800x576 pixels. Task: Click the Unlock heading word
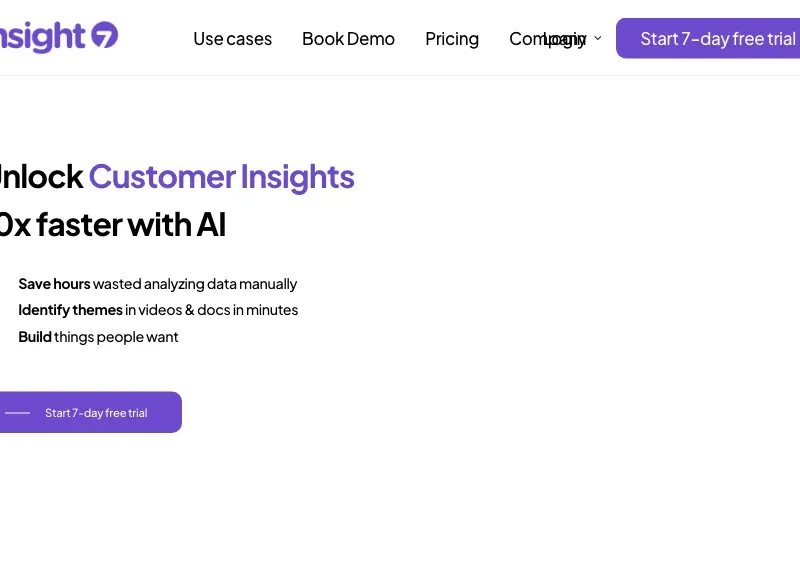[41, 177]
